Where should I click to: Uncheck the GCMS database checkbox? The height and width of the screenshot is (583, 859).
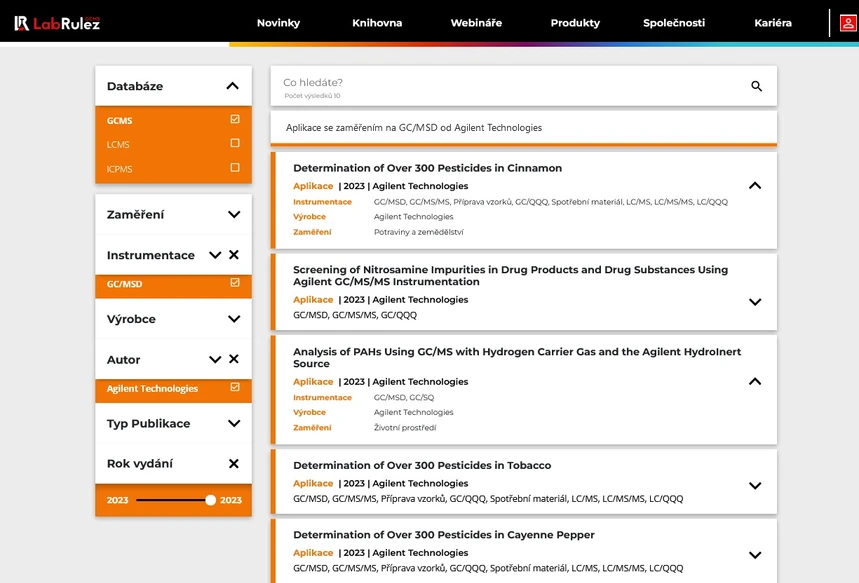pos(235,119)
